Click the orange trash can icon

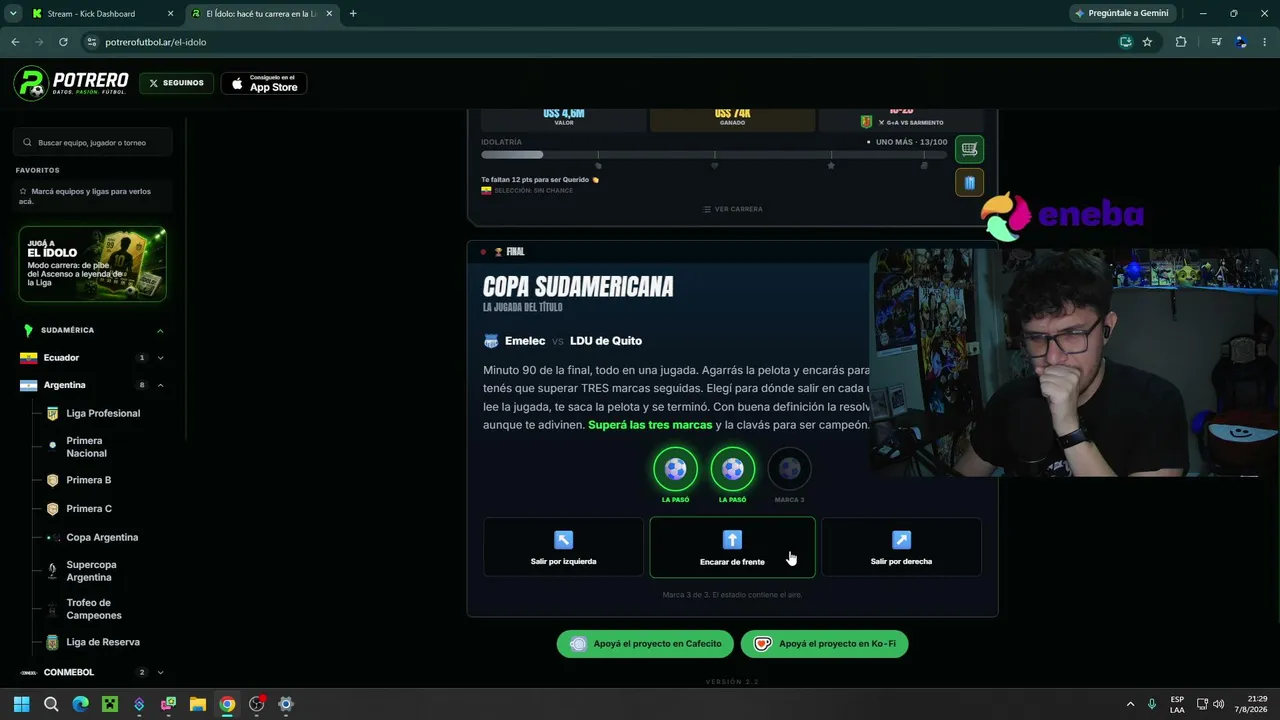coord(969,182)
